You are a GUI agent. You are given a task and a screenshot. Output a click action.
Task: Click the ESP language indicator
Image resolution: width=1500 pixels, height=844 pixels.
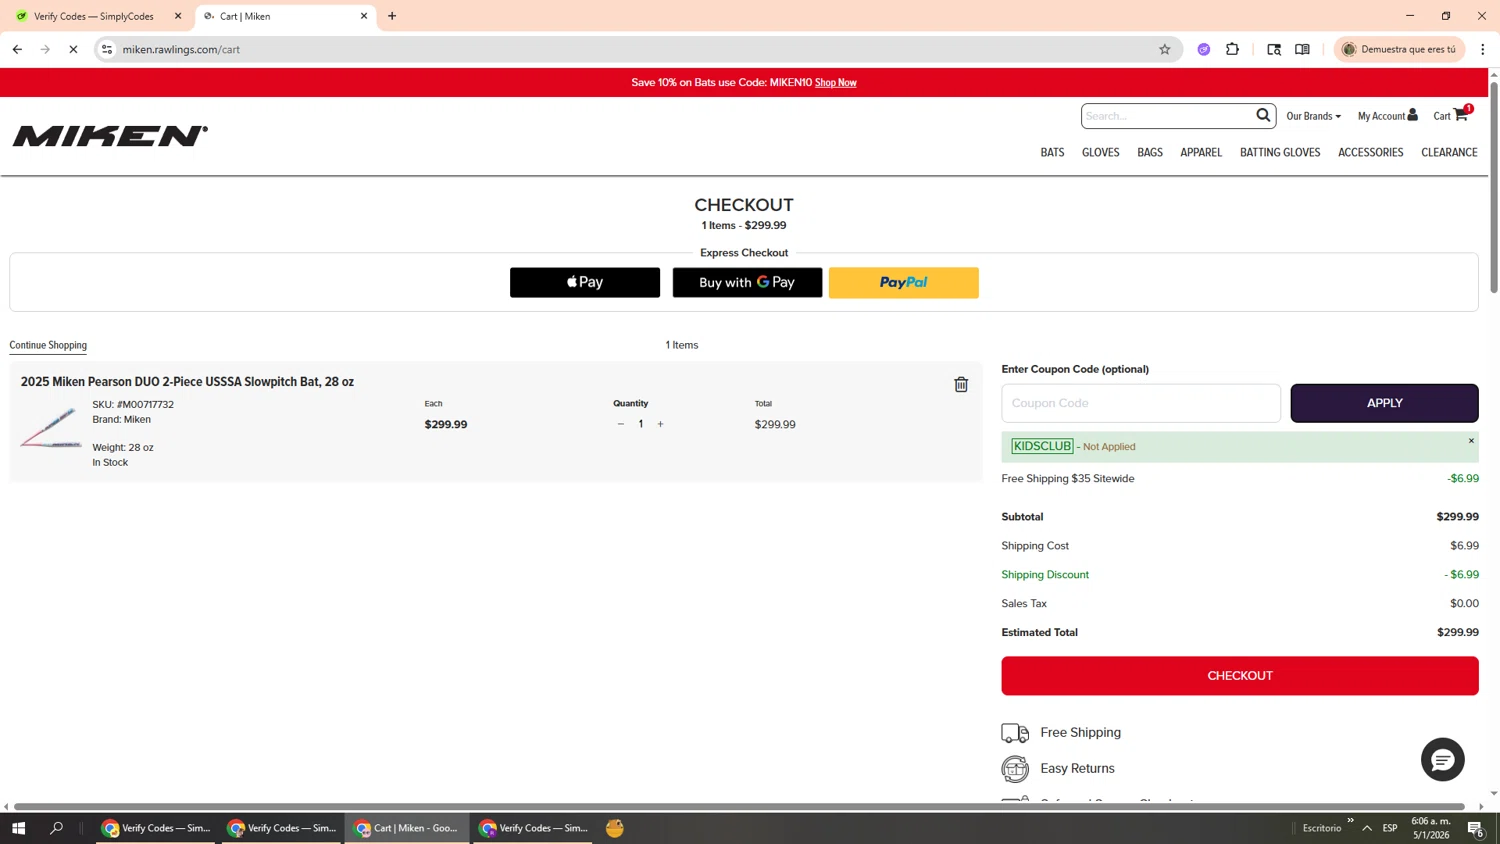tap(1390, 828)
